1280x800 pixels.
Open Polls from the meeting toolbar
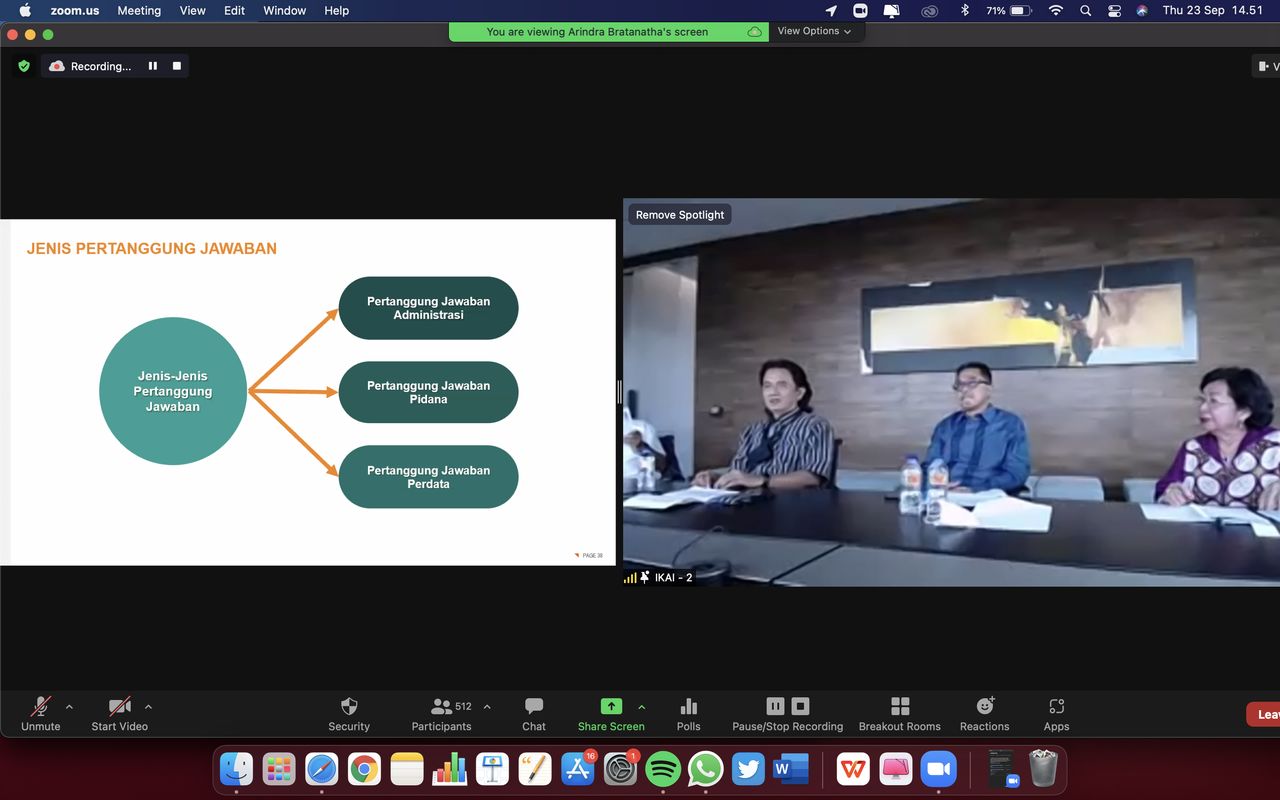point(688,714)
